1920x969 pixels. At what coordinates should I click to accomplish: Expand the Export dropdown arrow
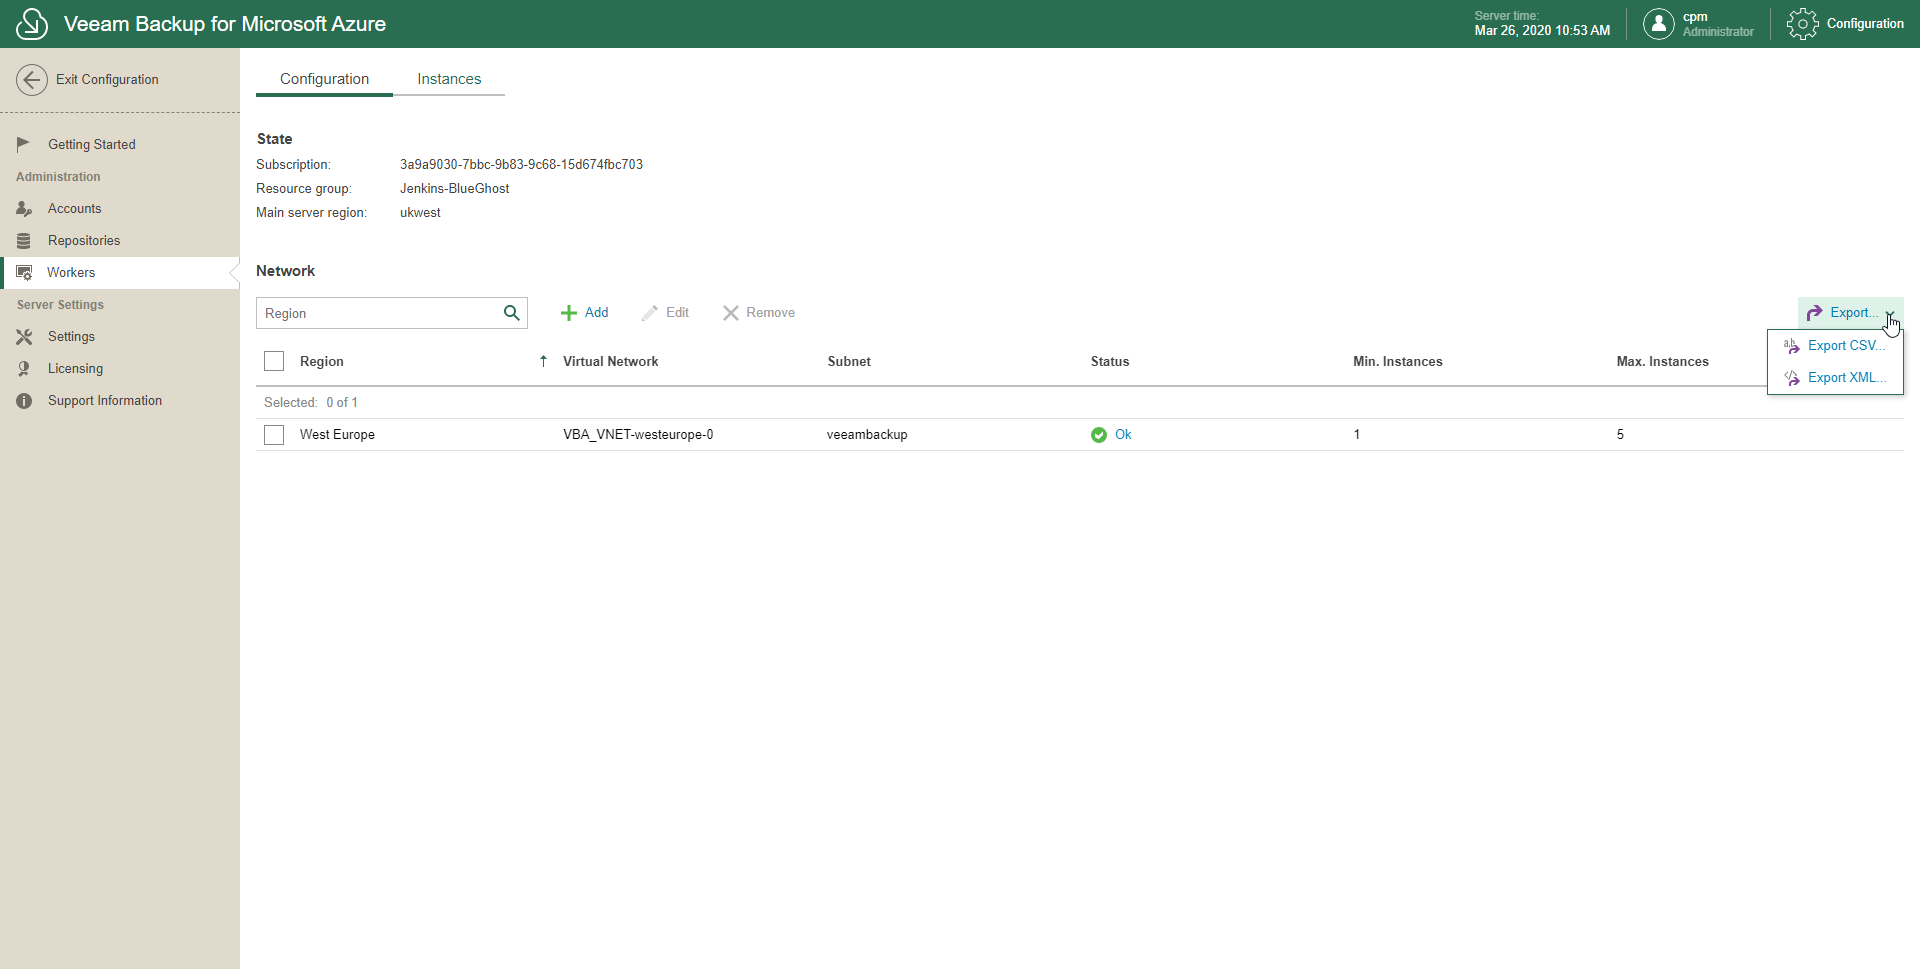coord(1890,314)
